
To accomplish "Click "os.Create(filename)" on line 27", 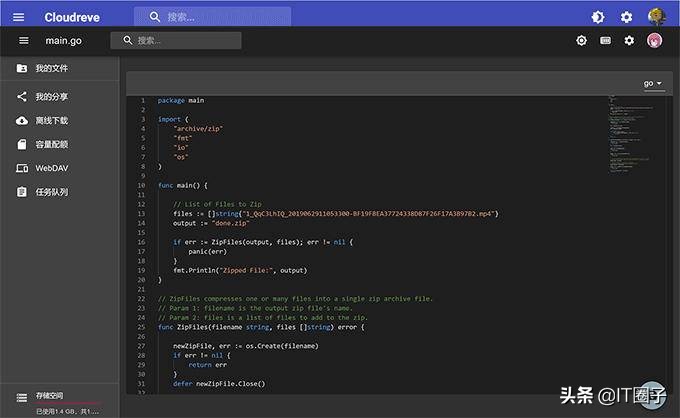I will pos(282,346).
